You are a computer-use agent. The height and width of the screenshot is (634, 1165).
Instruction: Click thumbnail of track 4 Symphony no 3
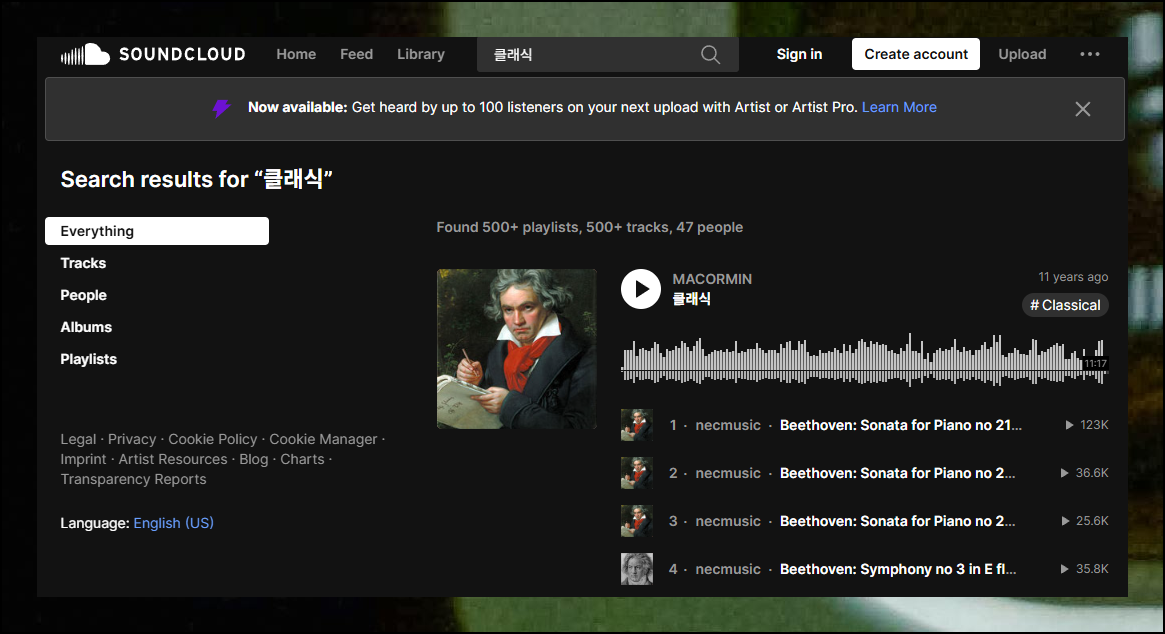tap(637, 569)
